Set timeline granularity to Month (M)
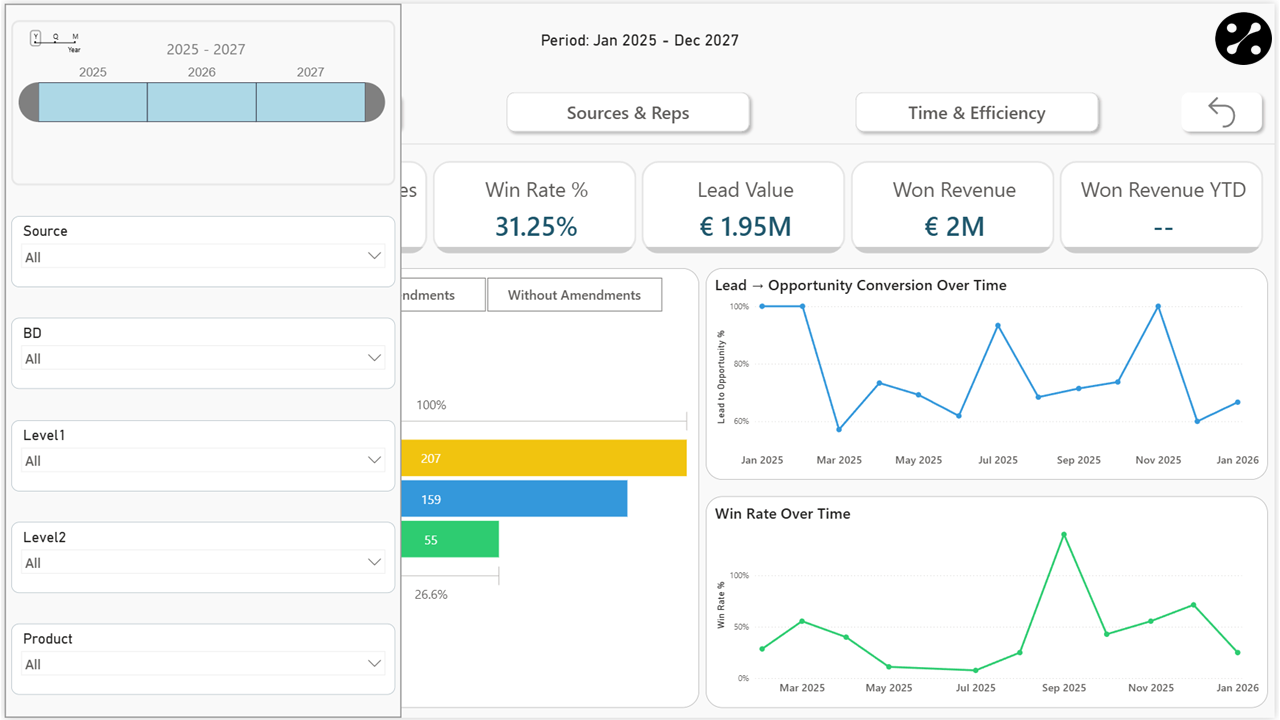 (75, 38)
